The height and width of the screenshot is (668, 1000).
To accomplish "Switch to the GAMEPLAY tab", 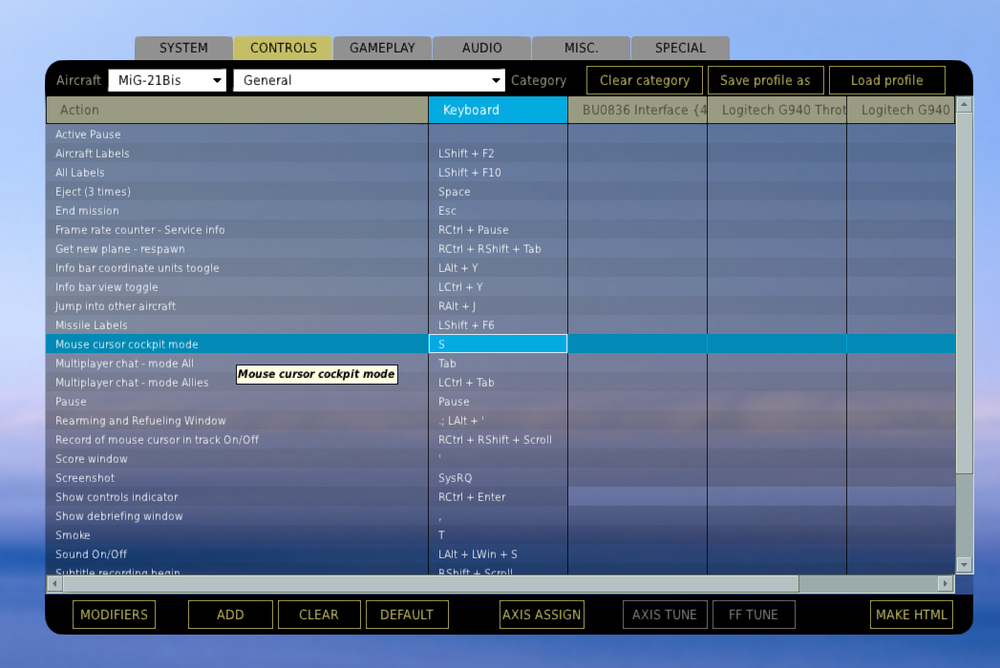I will click(x=382, y=48).
